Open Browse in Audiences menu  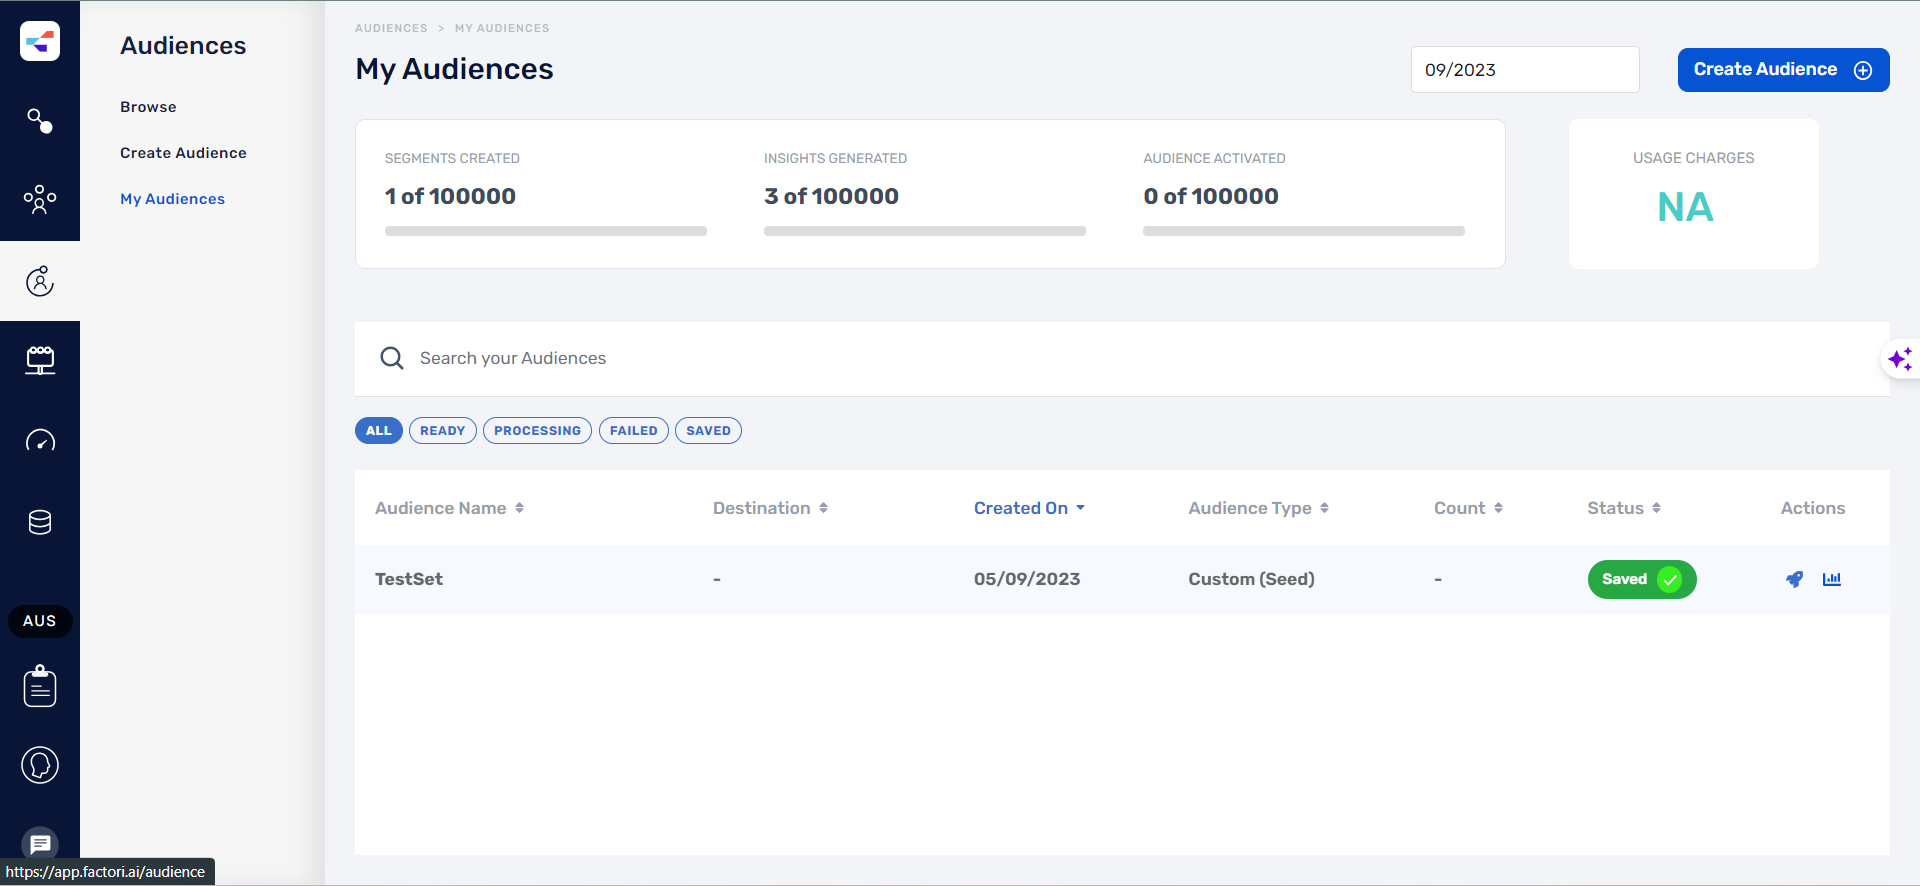(148, 107)
